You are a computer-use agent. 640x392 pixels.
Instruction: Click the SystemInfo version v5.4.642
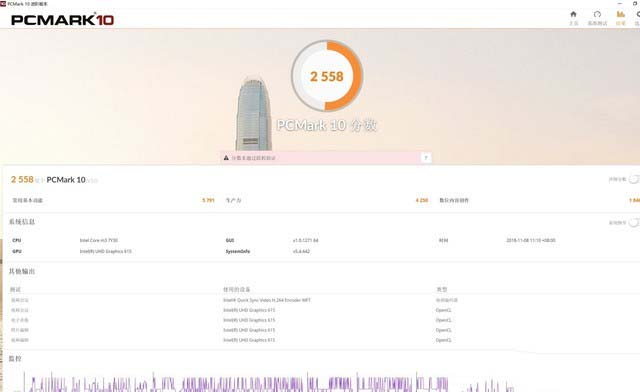(301, 251)
